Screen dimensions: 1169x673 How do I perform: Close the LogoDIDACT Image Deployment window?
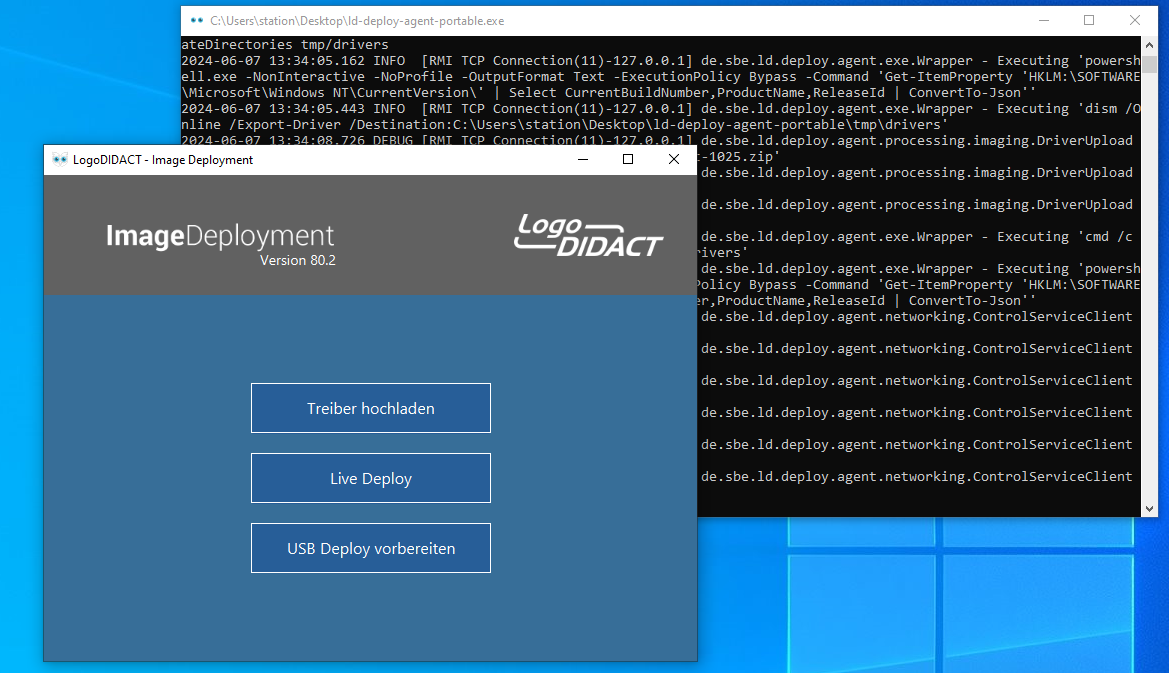[x=674, y=159]
